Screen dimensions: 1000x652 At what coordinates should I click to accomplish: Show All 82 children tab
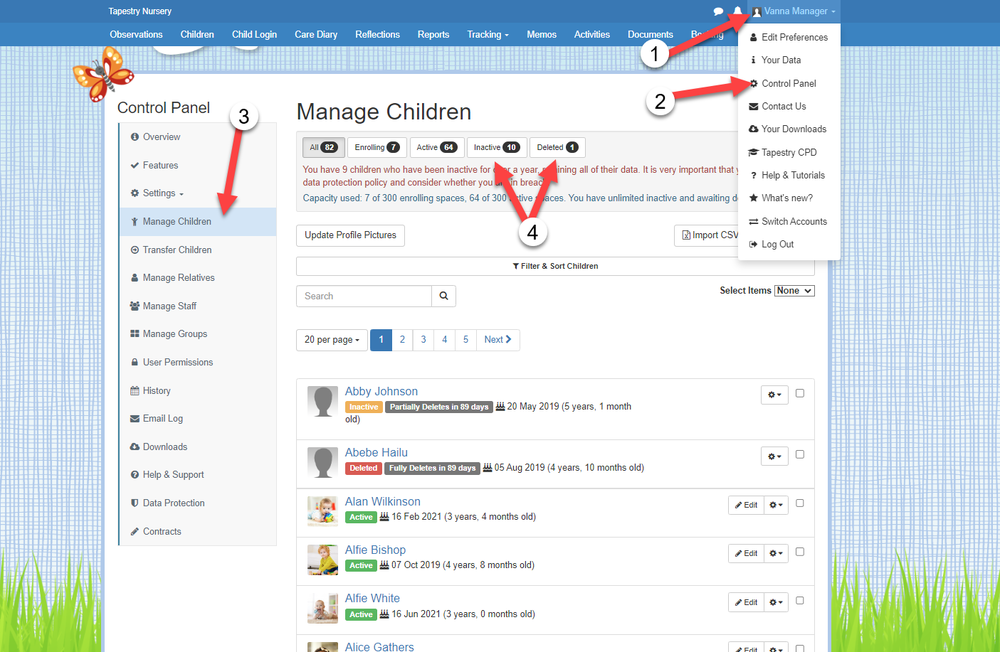(323, 147)
